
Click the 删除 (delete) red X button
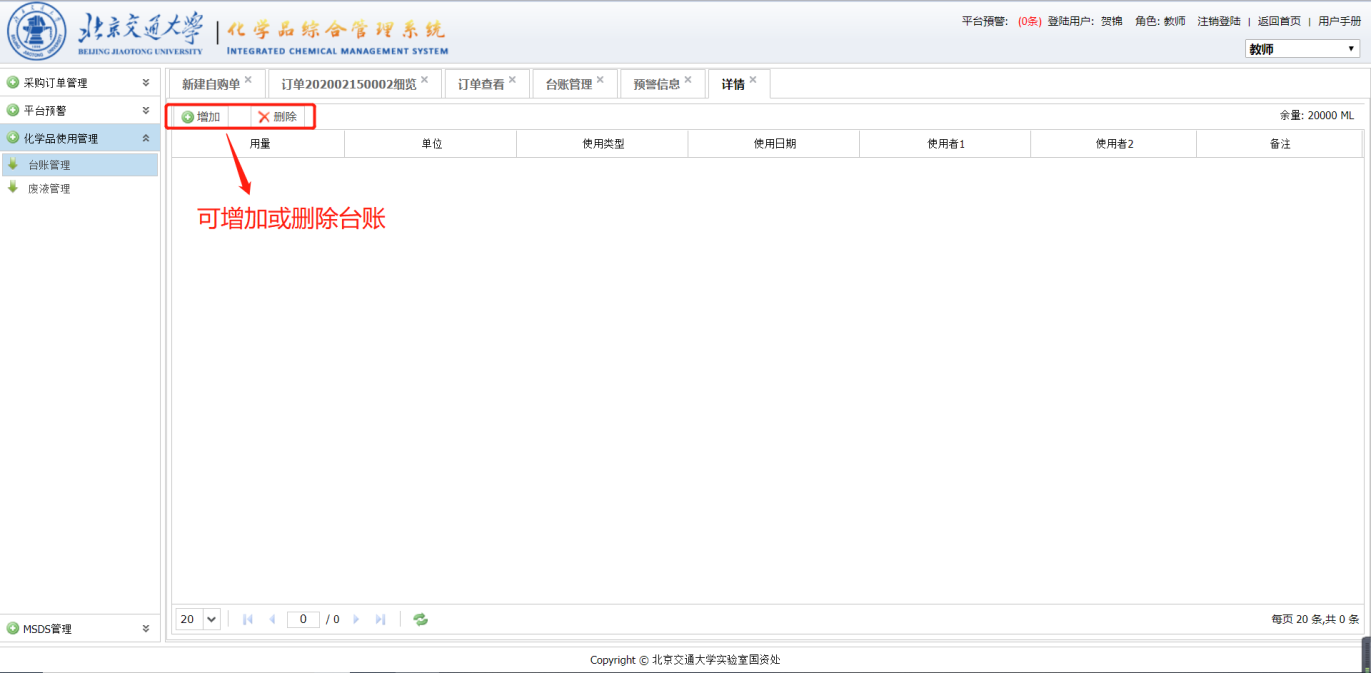click(x=264, y=117)
